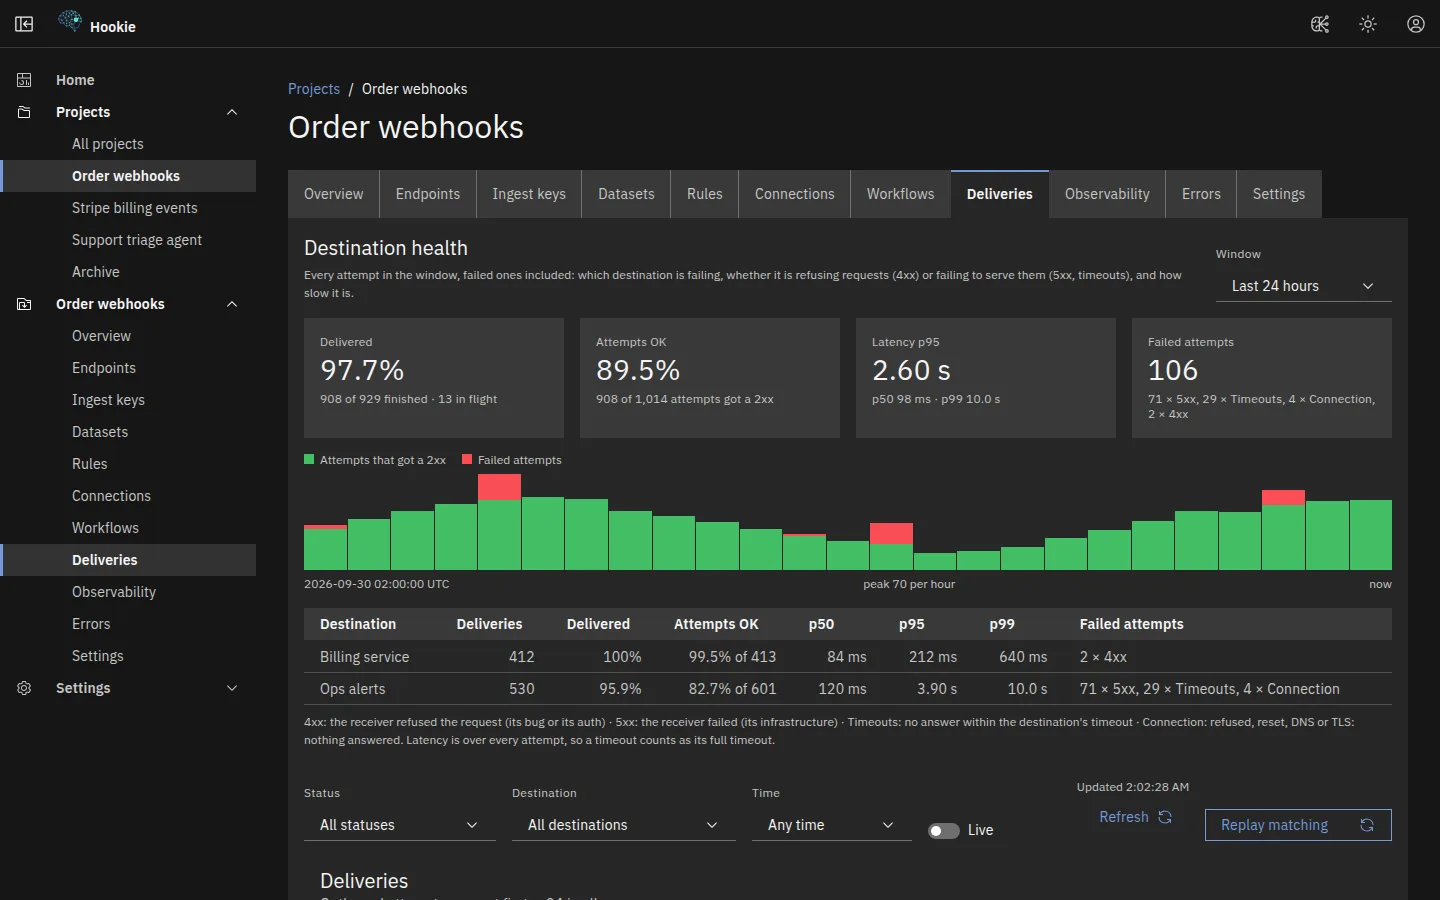Open the Time Any time dropdown
This screenshot has height=900, width=1440.
click(x=832, y=825)
